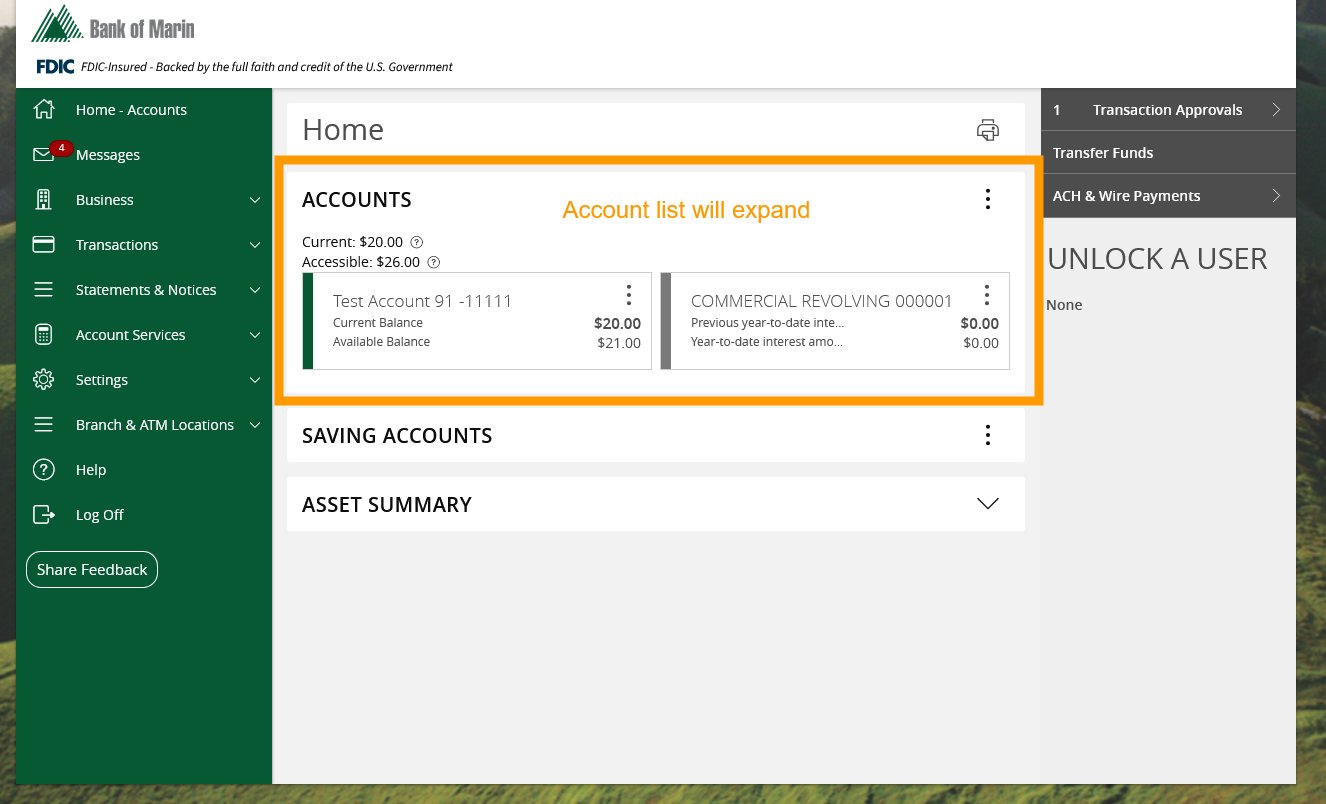Expand the Statements & Notices section

[253, 289]
